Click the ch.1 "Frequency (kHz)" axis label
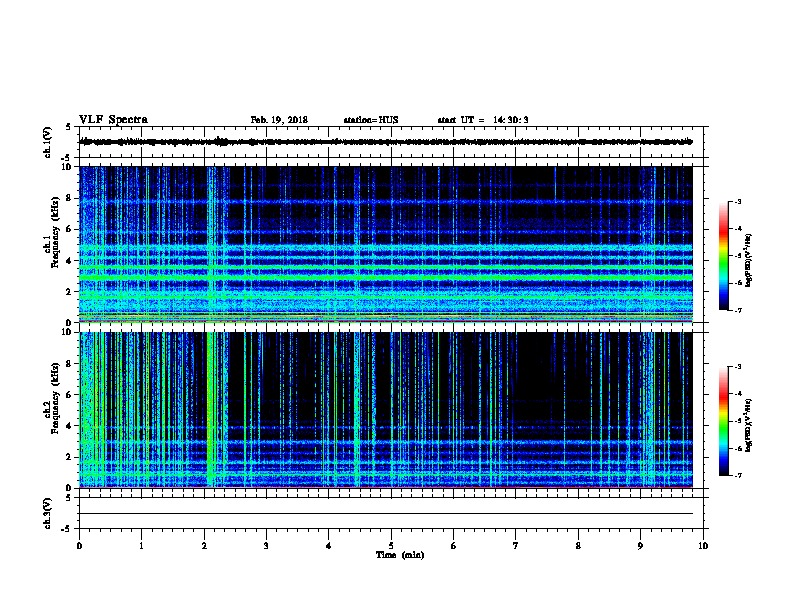 point(55,232)
